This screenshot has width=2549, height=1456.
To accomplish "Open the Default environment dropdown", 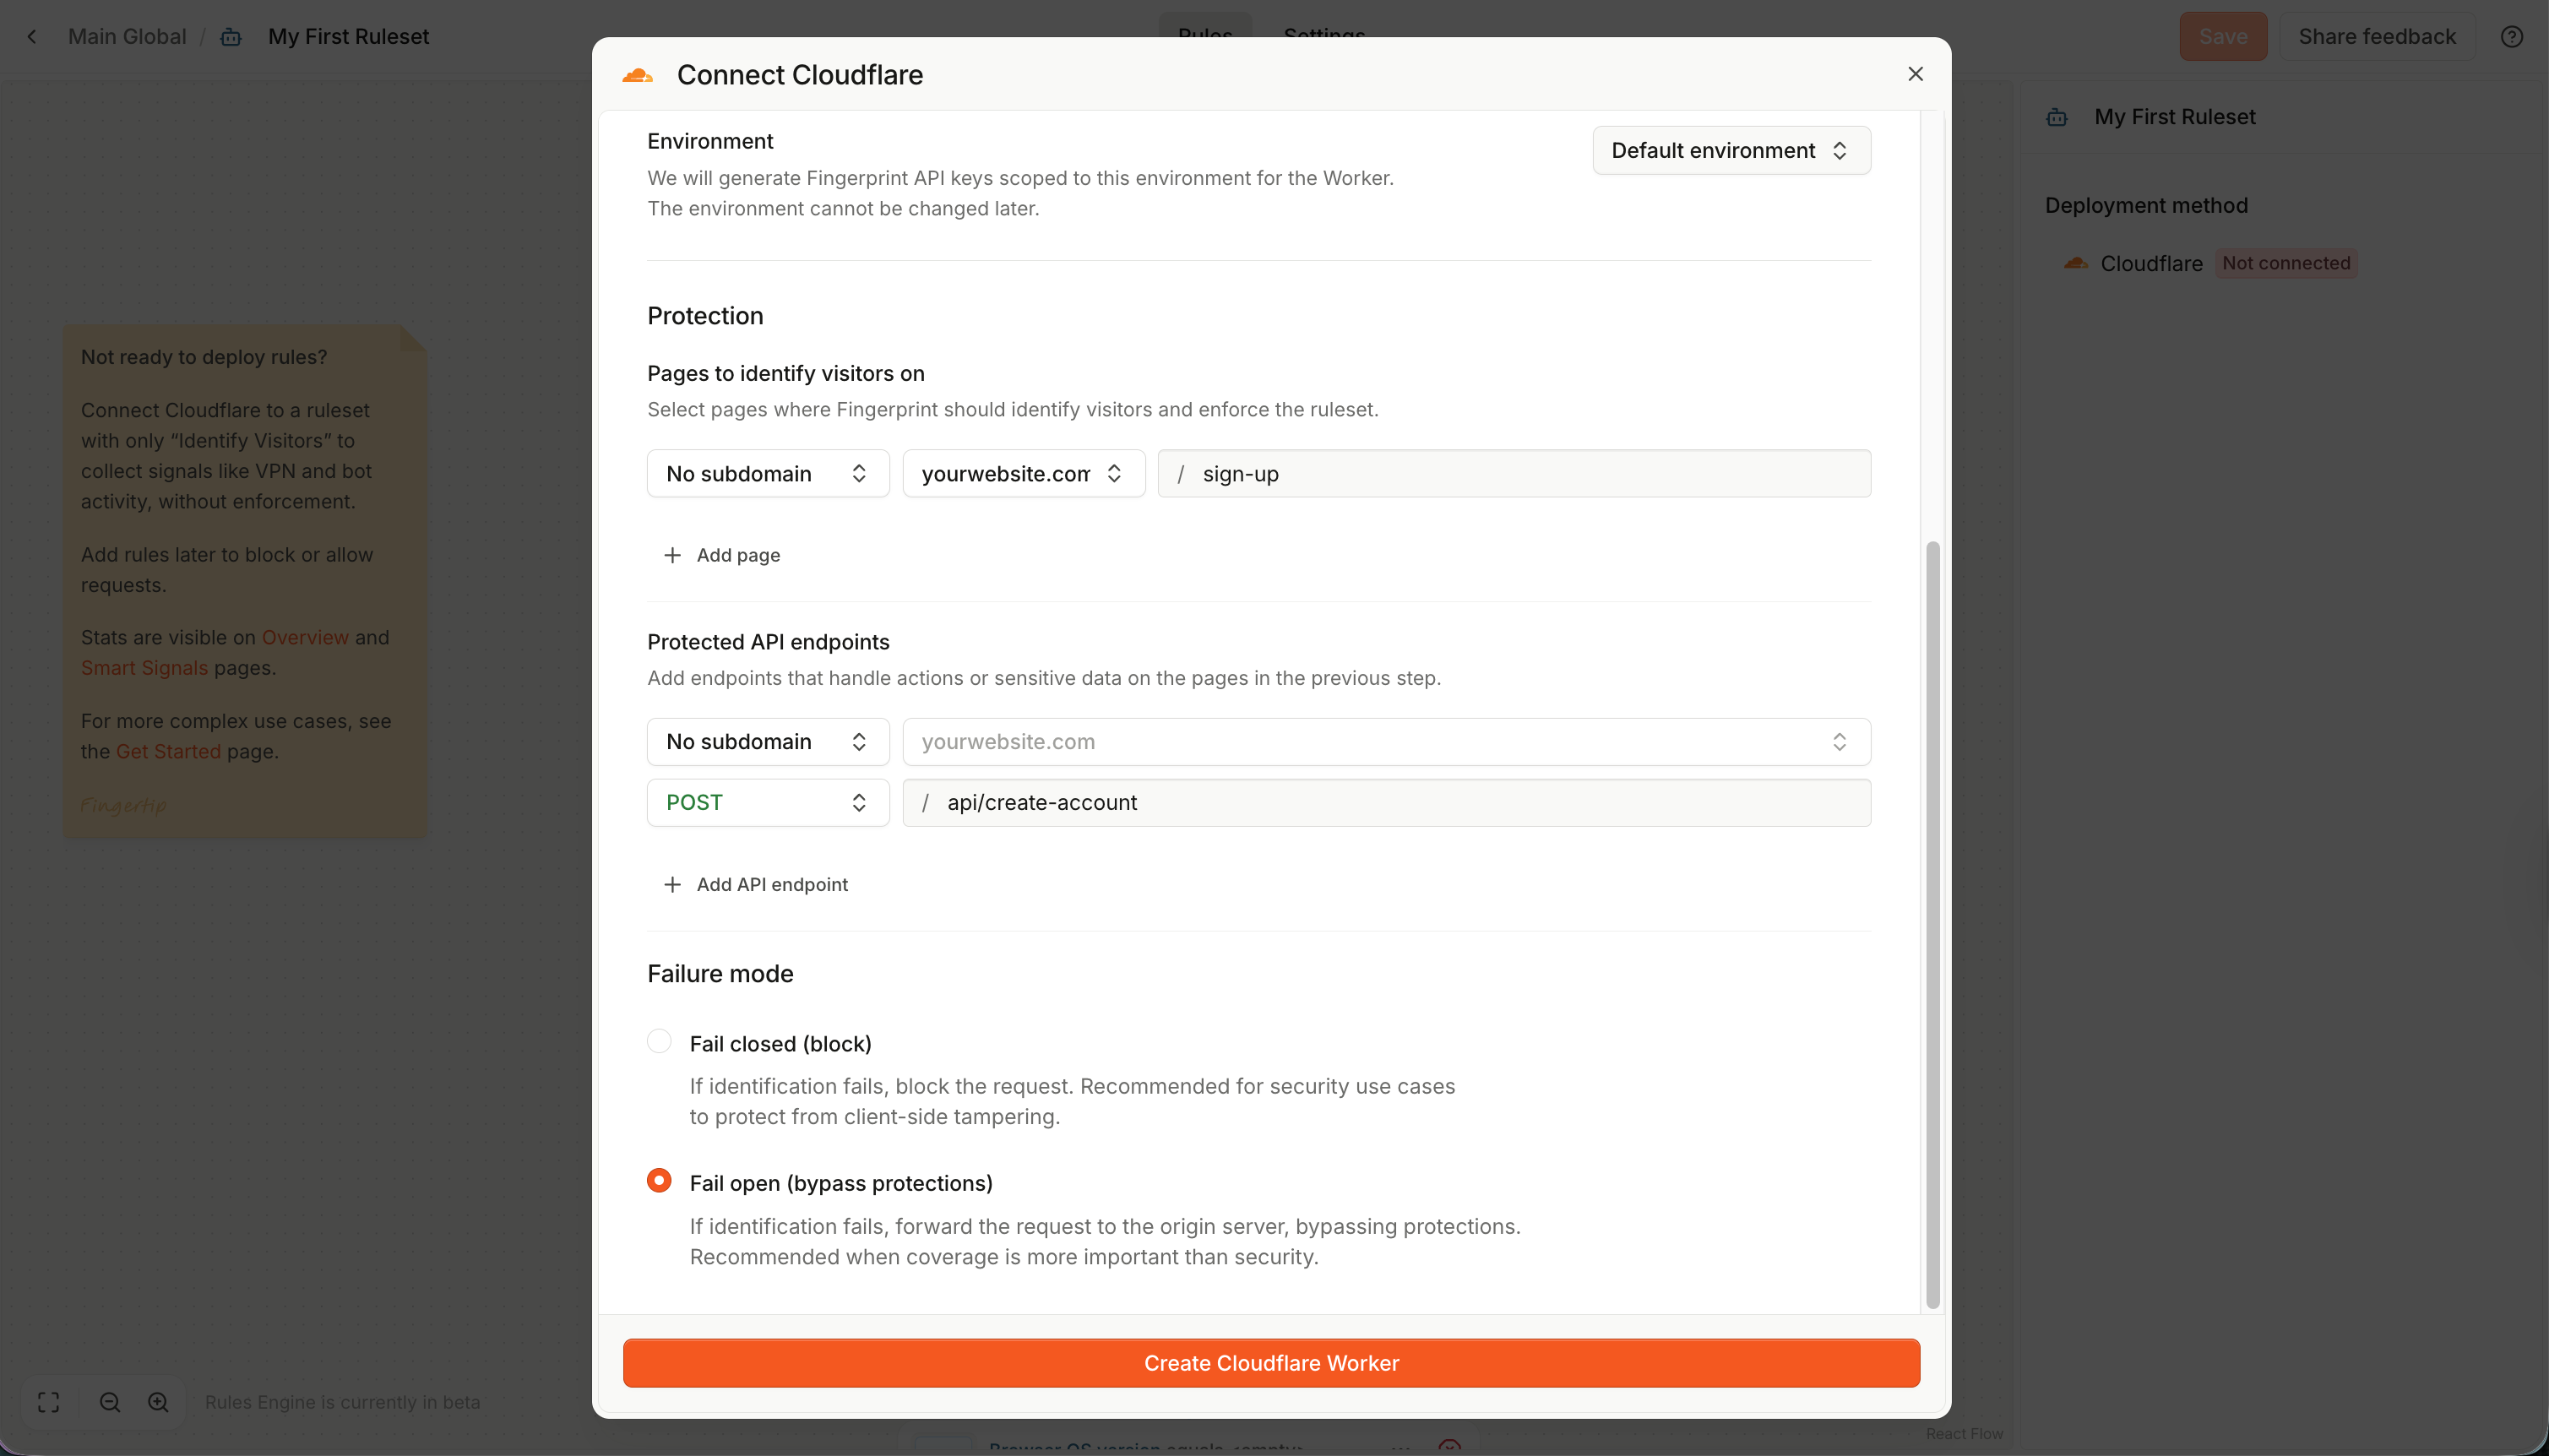I will 1730,150.
